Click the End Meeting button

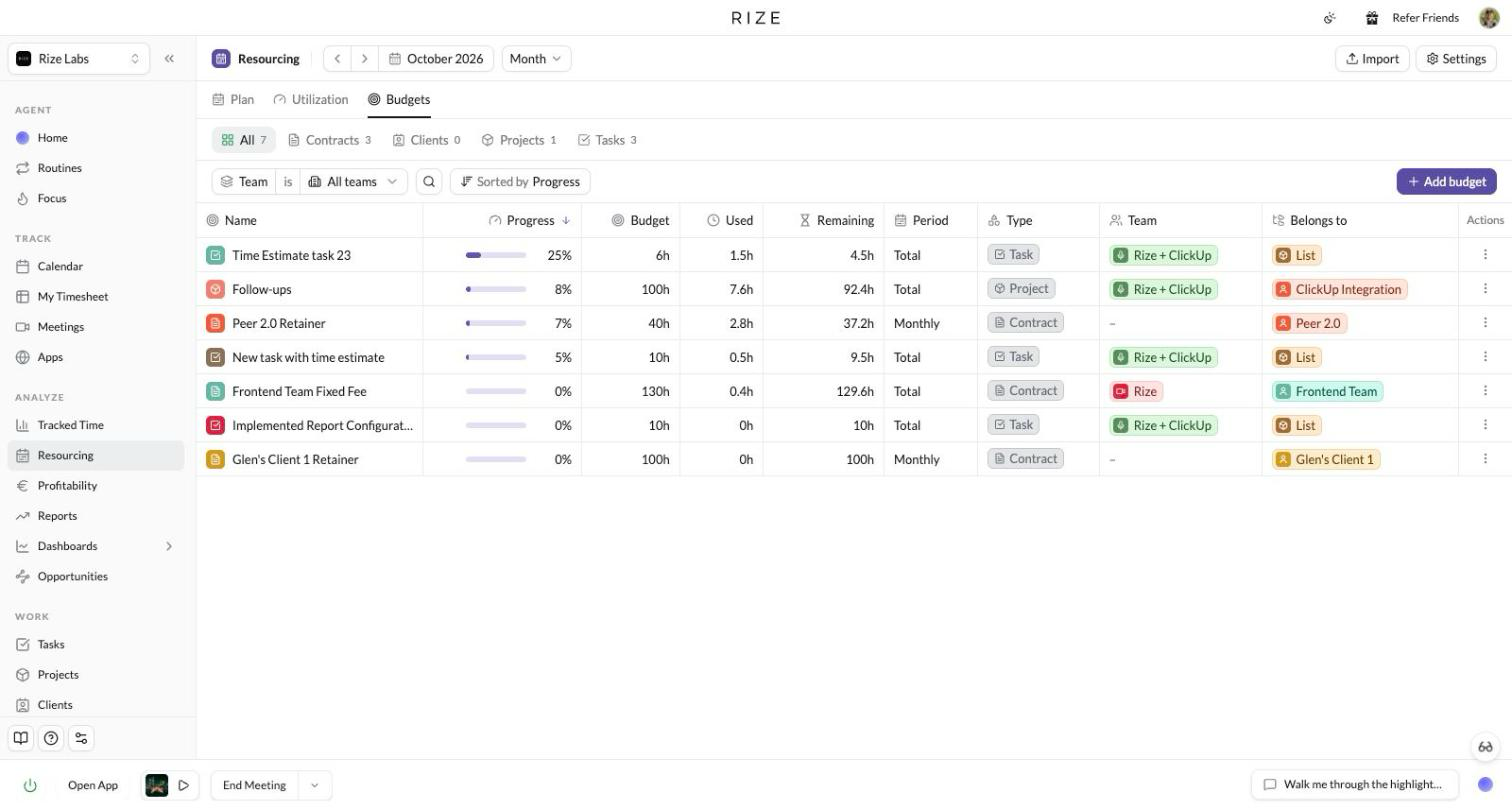255,786
